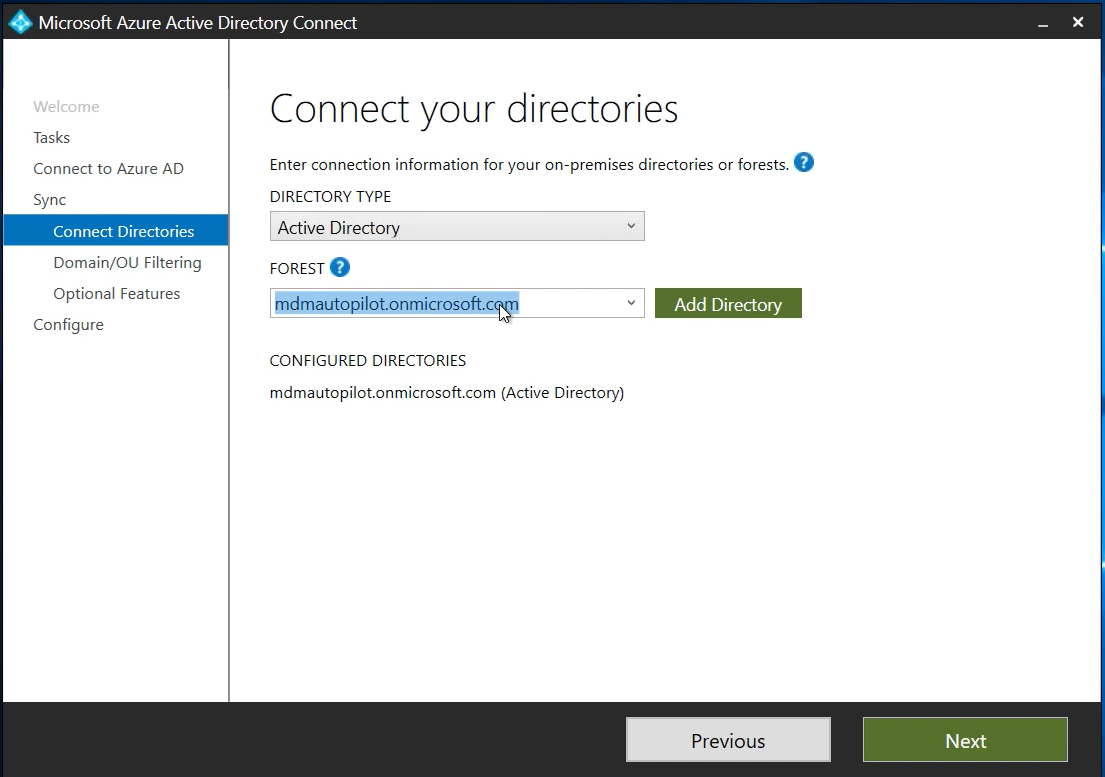Close the Azure AD Connect window
1105x777 pixels.
(x=1078, y=22)
